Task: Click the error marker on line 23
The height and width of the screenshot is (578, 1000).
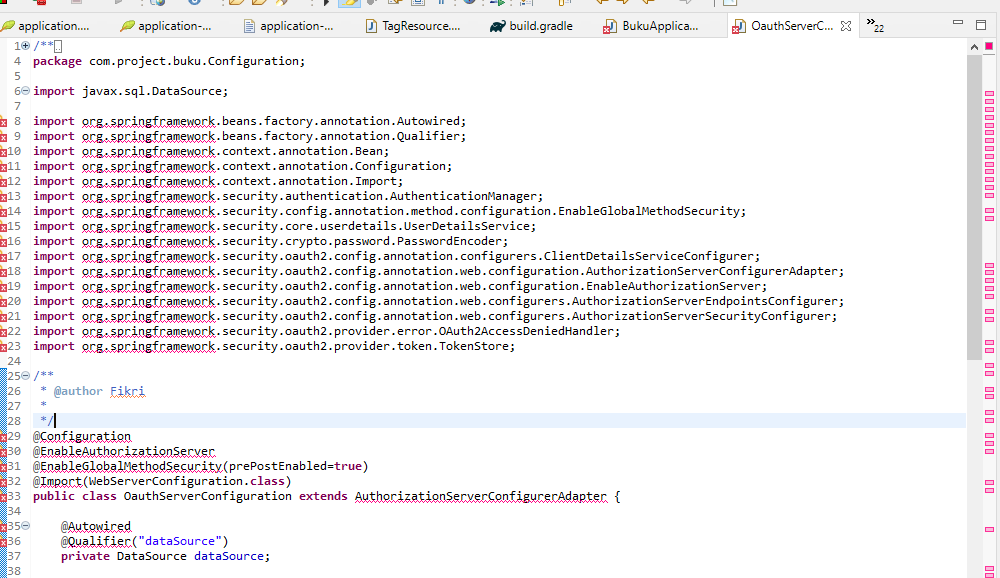Action: click(4, 346)
